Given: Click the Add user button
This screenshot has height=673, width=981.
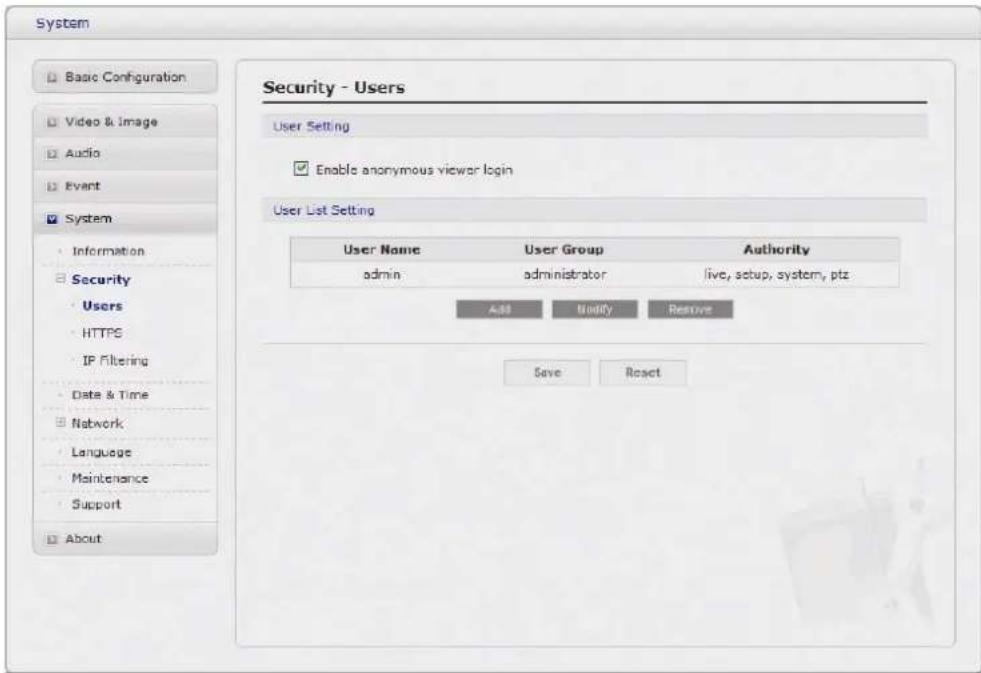Looking at the screenshot, I should pos(499,309).
